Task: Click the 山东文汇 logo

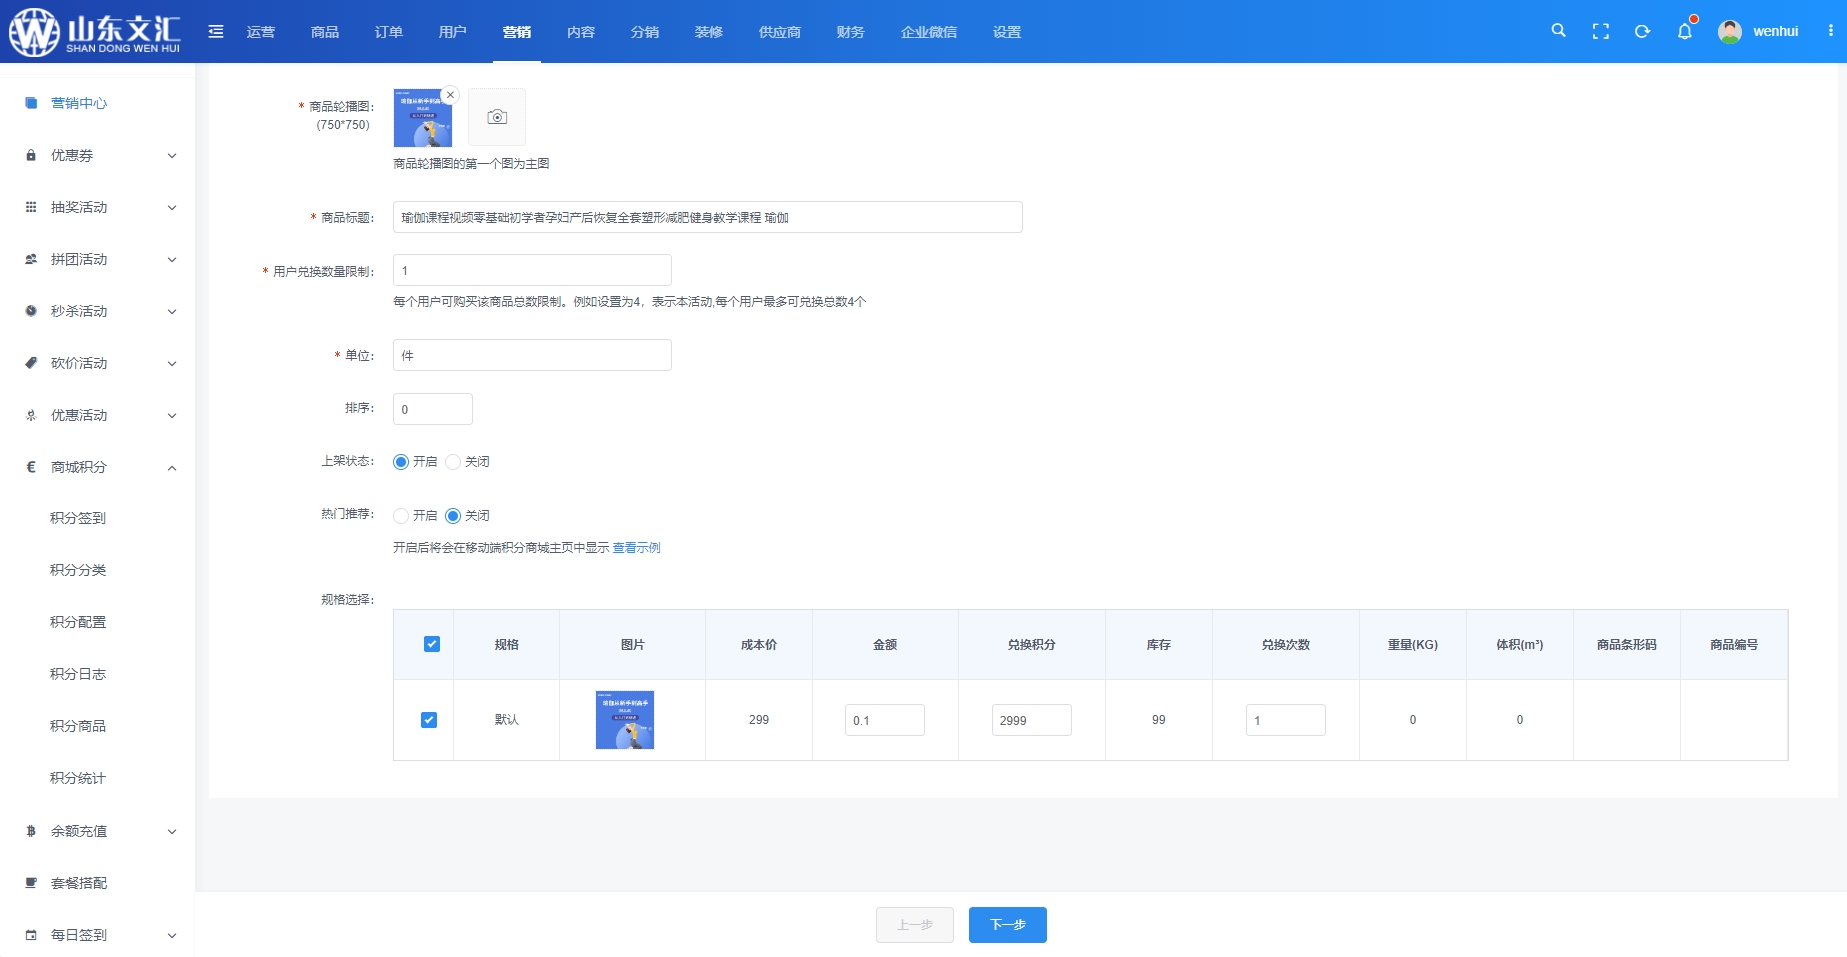Action: [95, 32]
